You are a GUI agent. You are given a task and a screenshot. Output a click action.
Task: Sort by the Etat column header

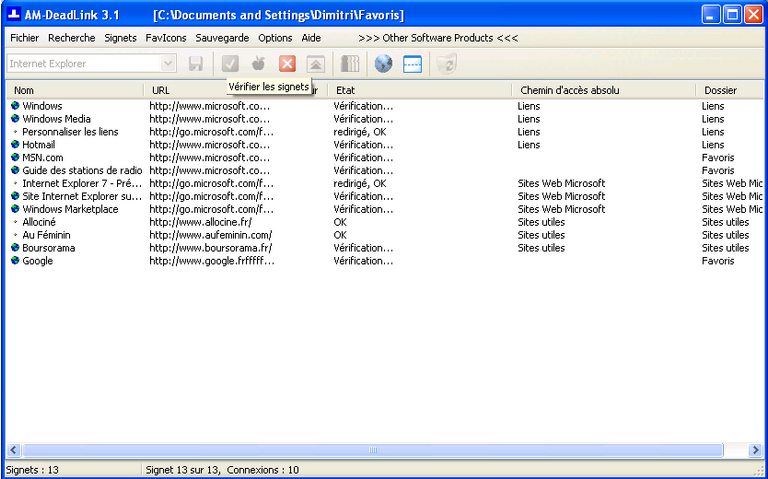pyautogui.click(x=420, y=90)
